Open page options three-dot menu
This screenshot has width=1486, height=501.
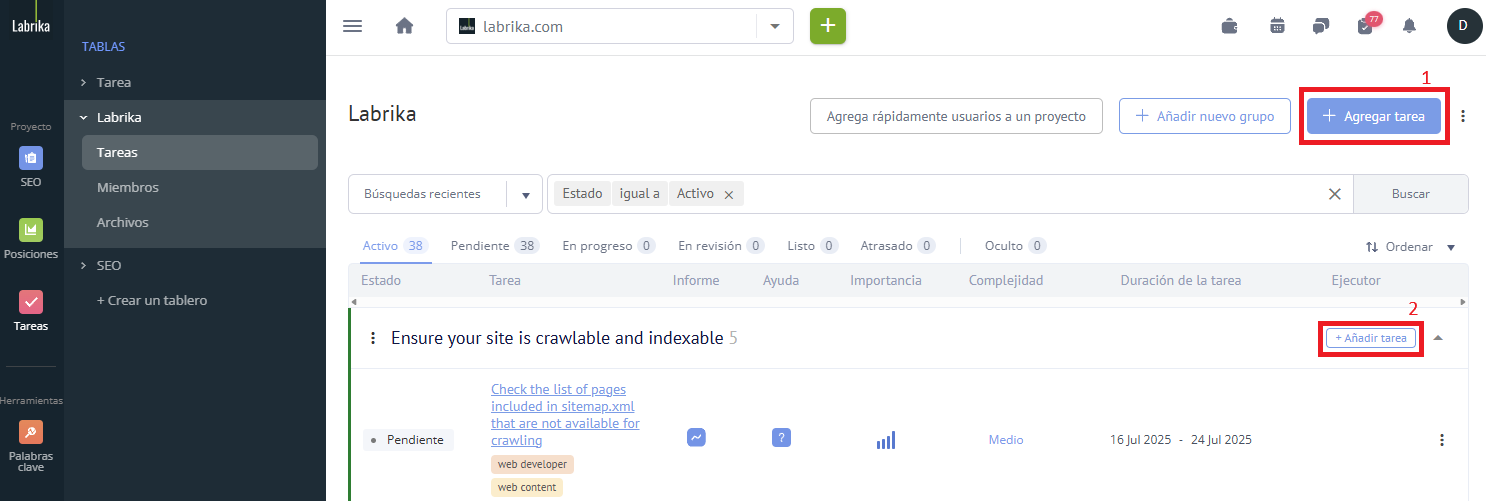pyautogui.click(x=1463, y=116)
